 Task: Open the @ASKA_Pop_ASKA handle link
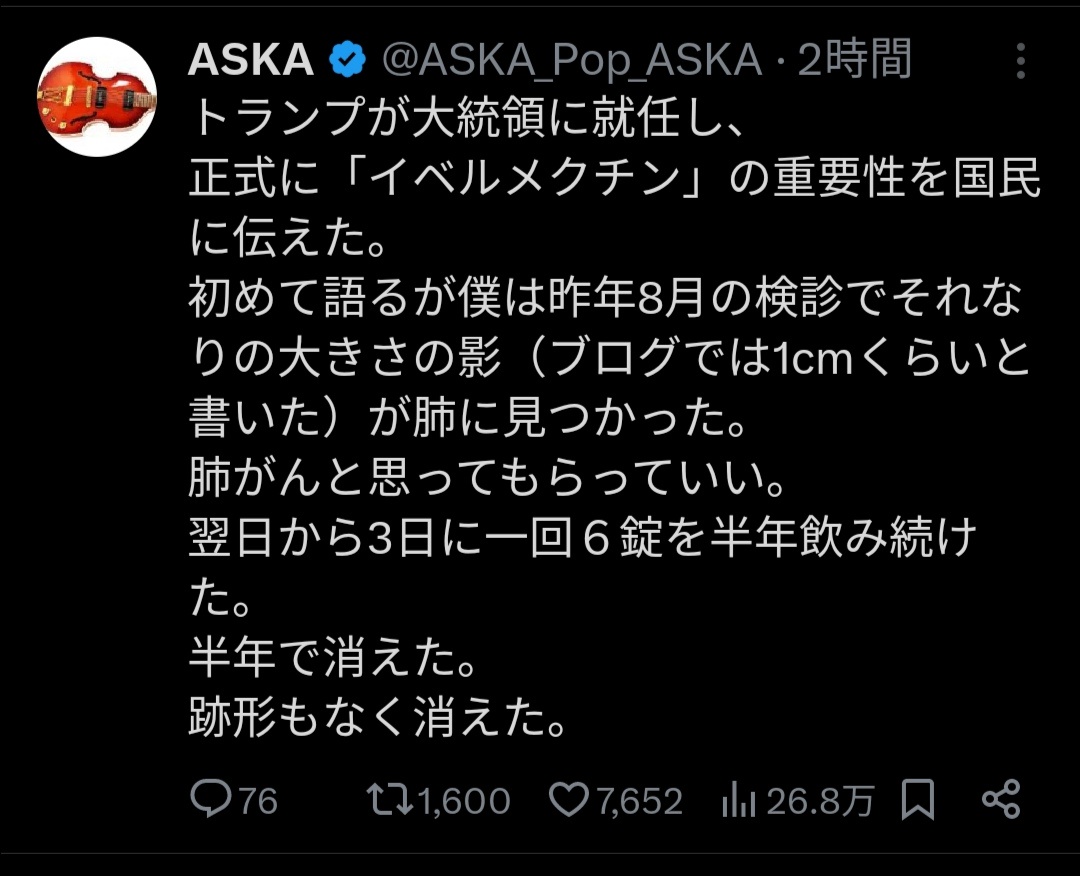click(x=573, y=62)
